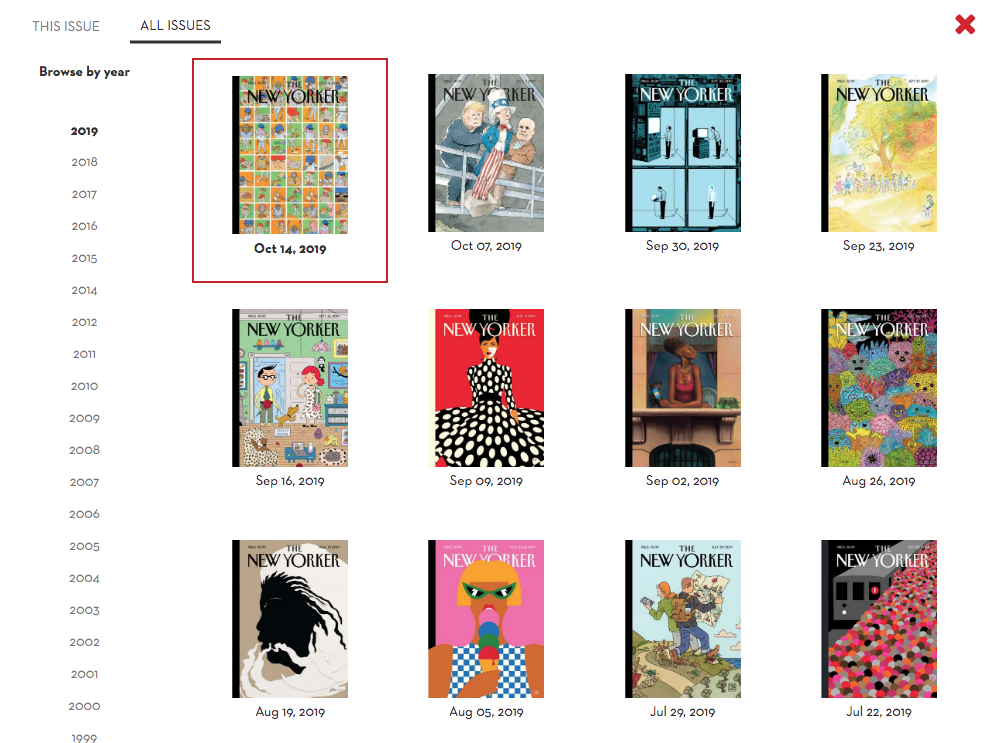Open the Sep 23, 2019 issue cover
The width and height of the screenshot is (987, 743).
[x=879, y=153]
